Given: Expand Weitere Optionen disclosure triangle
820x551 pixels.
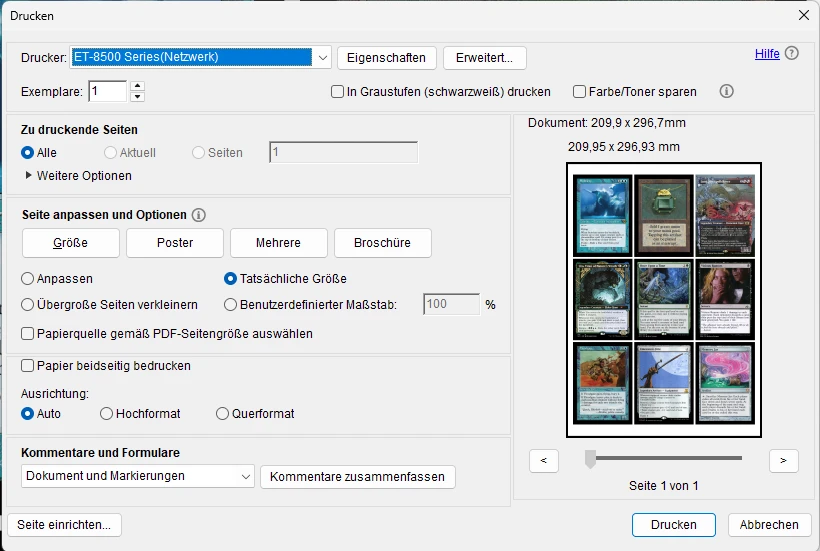Looking at the screenshot, I should (29, 176).
